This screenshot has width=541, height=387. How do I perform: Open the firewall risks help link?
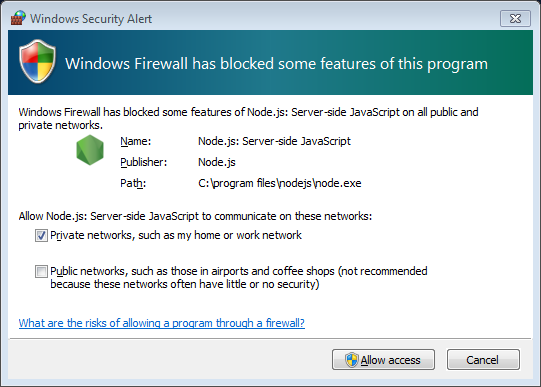click(x=161, y=323)
